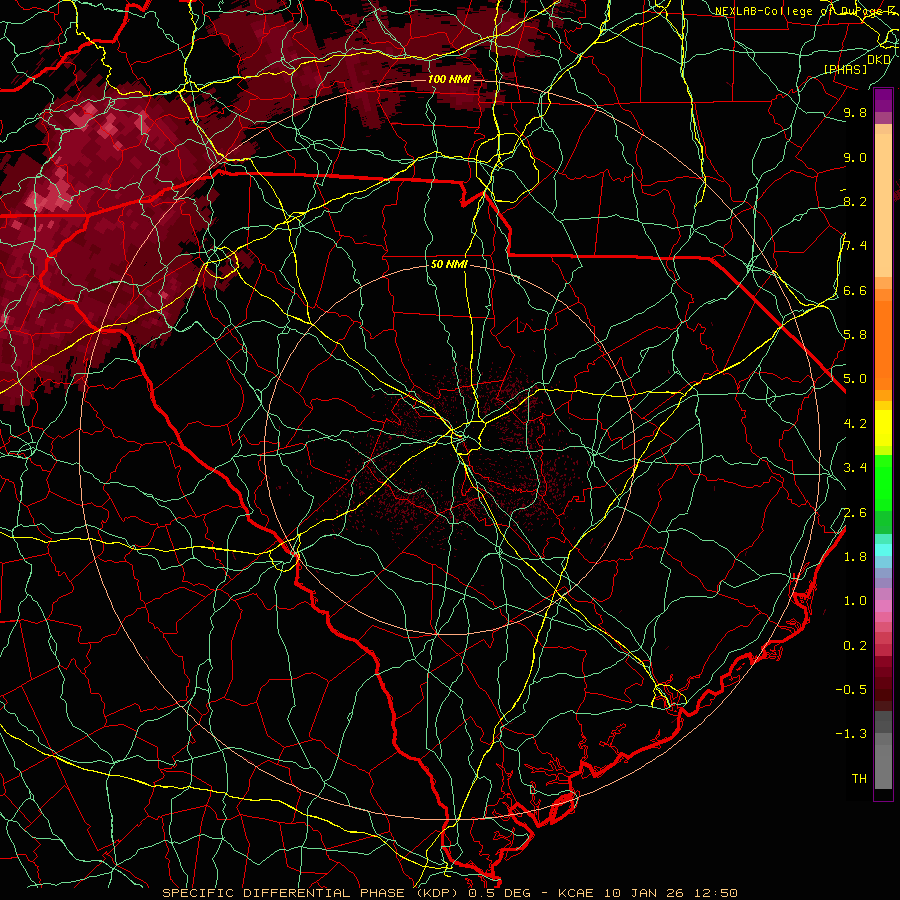Pick the dark orange band in the color scale
The height and width of the screenshot is (900, 900).
883,344
